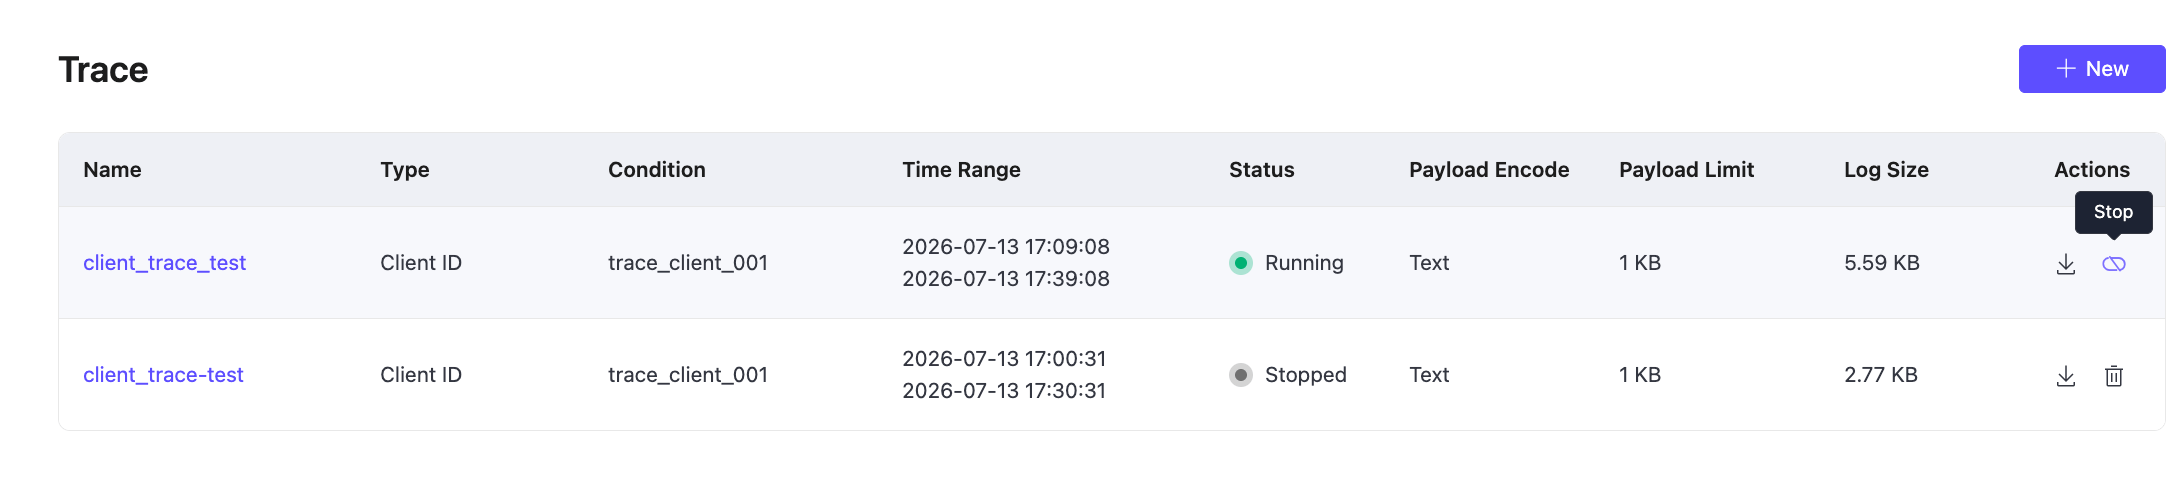Screen dimensions: 2184x494
Task: Click the Trace page heading
Action: [x=103, y=70]
